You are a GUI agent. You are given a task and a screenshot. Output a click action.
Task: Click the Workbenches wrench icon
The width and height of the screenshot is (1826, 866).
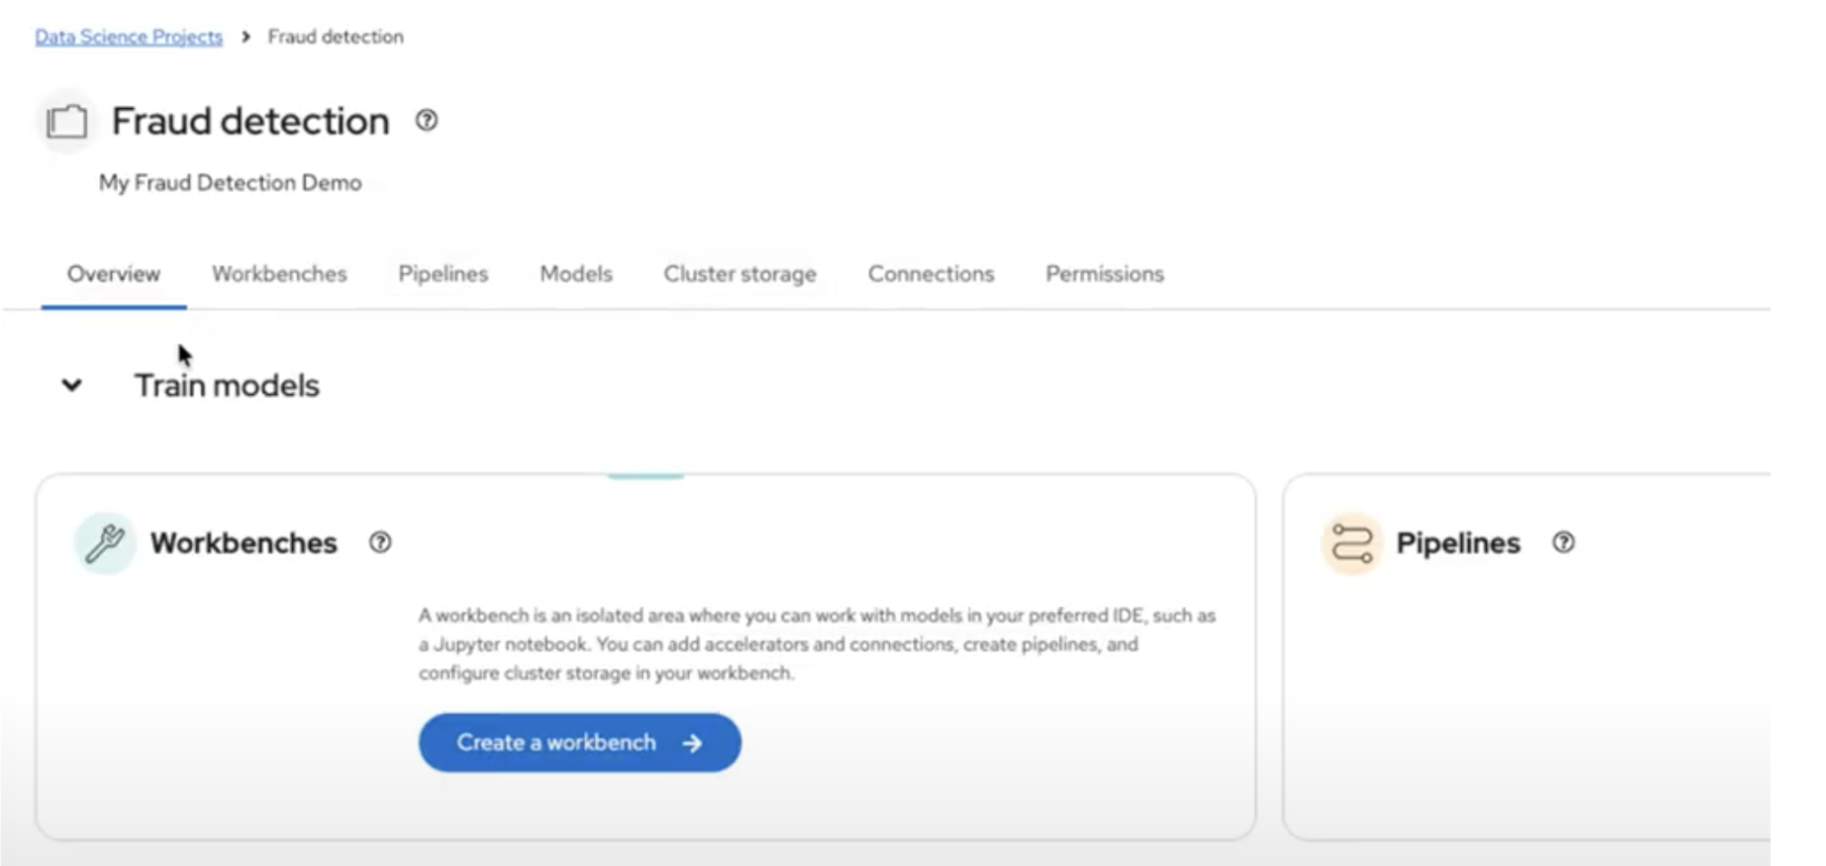tap(105, 543)
